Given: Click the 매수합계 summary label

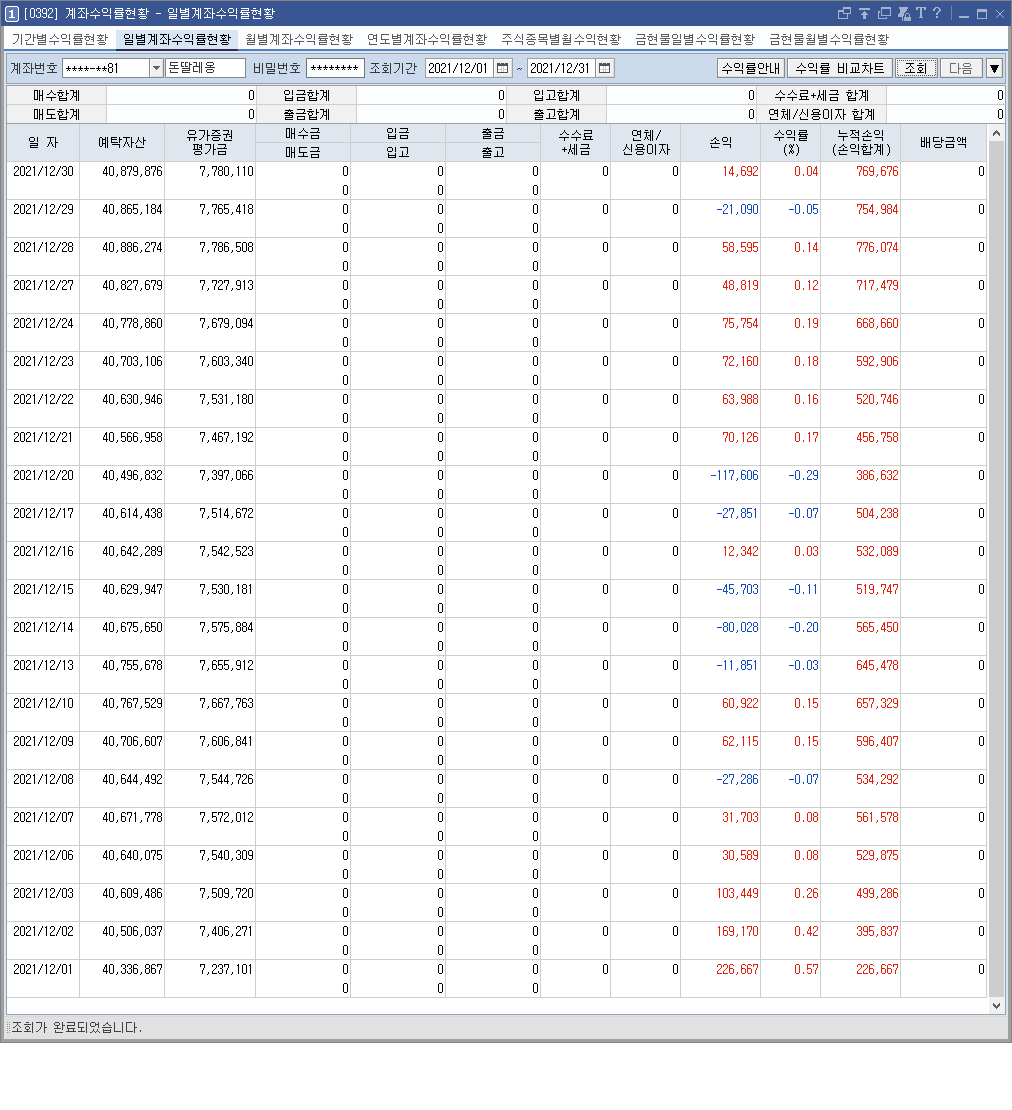Looking at the screenshot, I should [x=57, y=96].
